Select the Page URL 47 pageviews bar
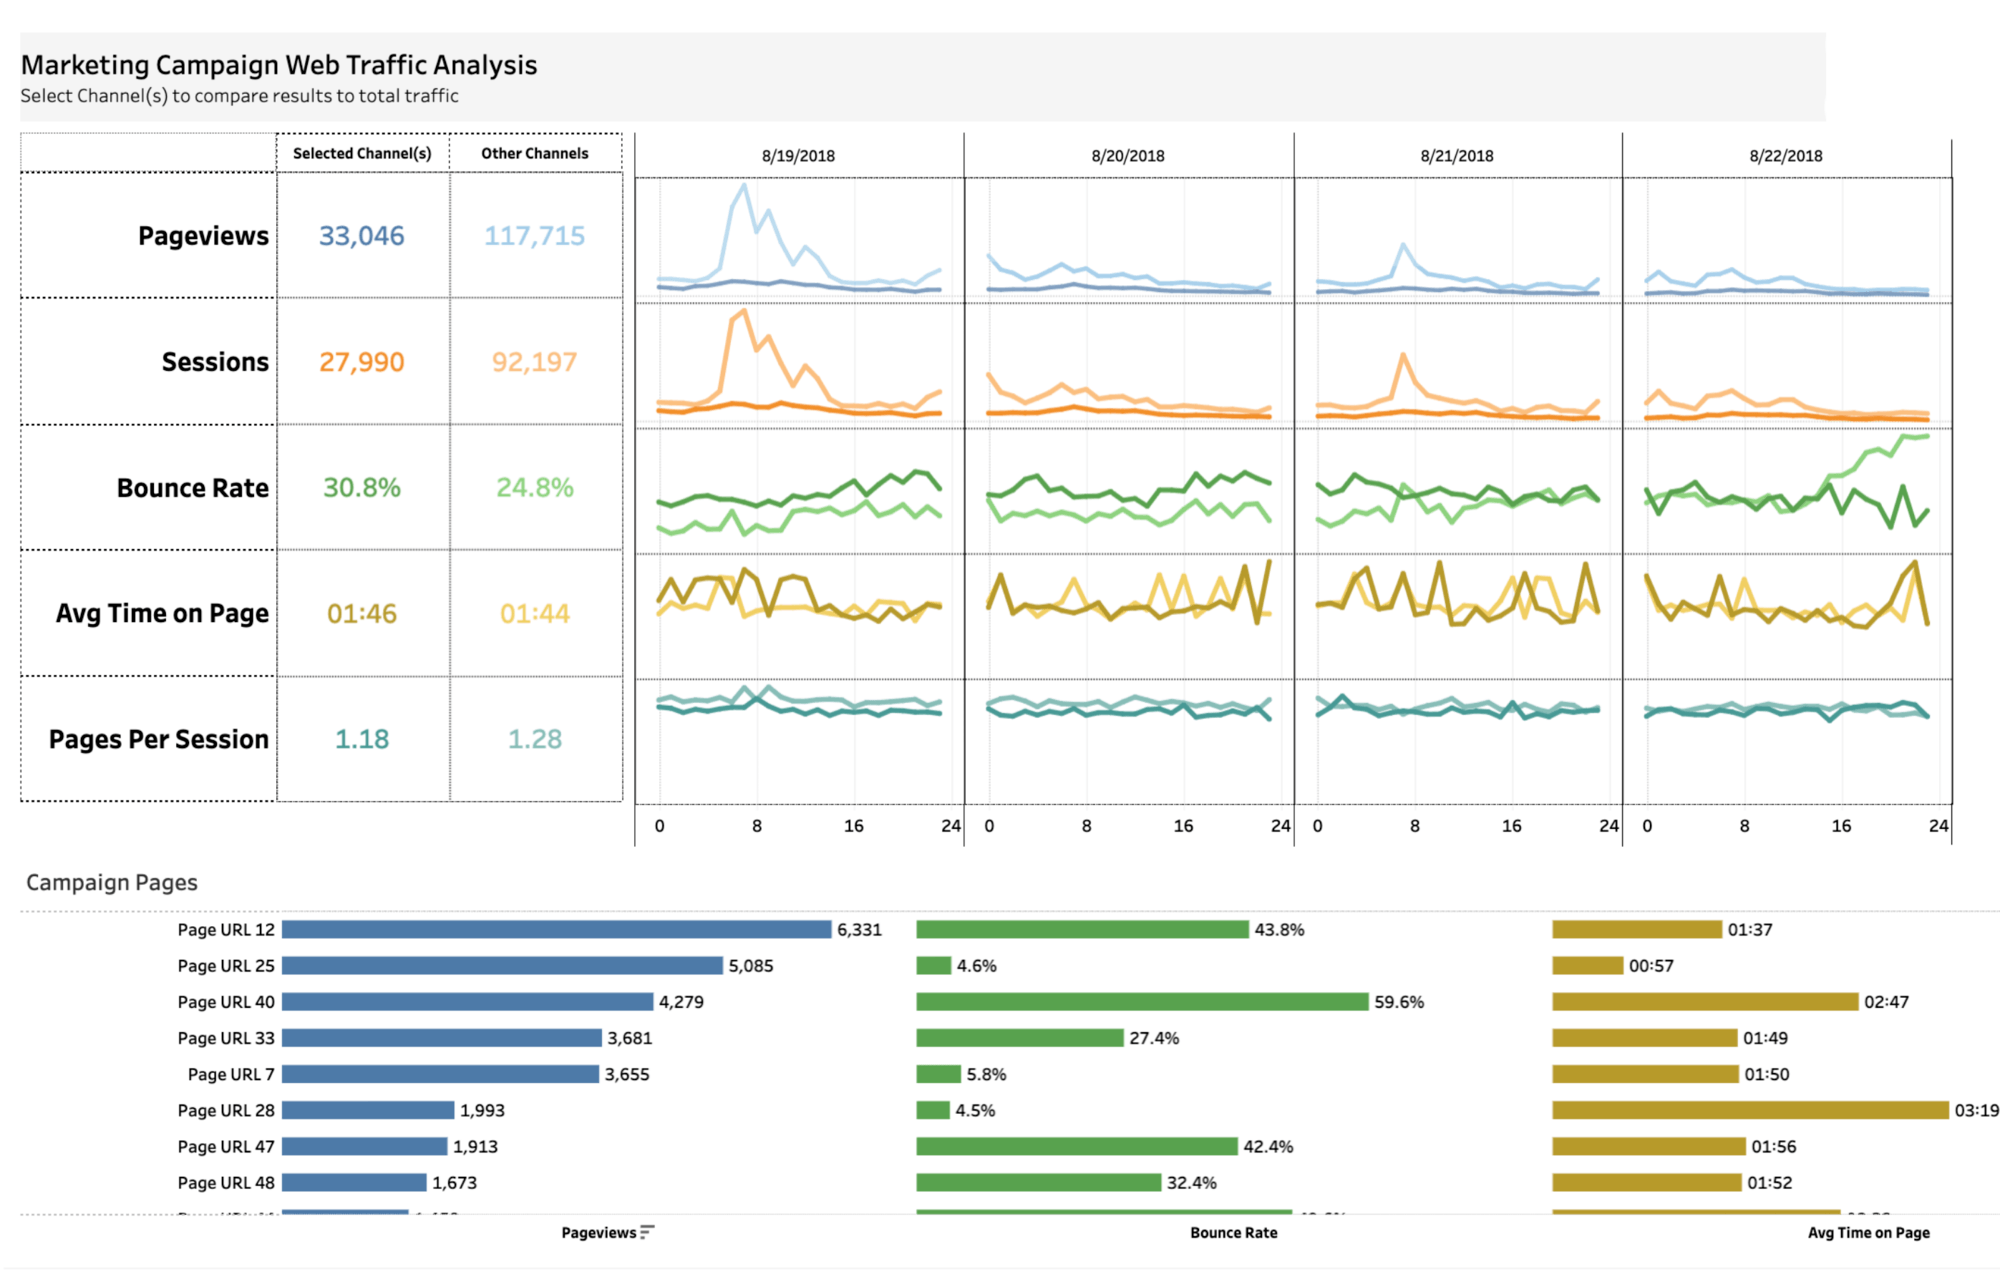Image resolution: width=2000 pixels, height=1287 pixels. [365, 1146]
